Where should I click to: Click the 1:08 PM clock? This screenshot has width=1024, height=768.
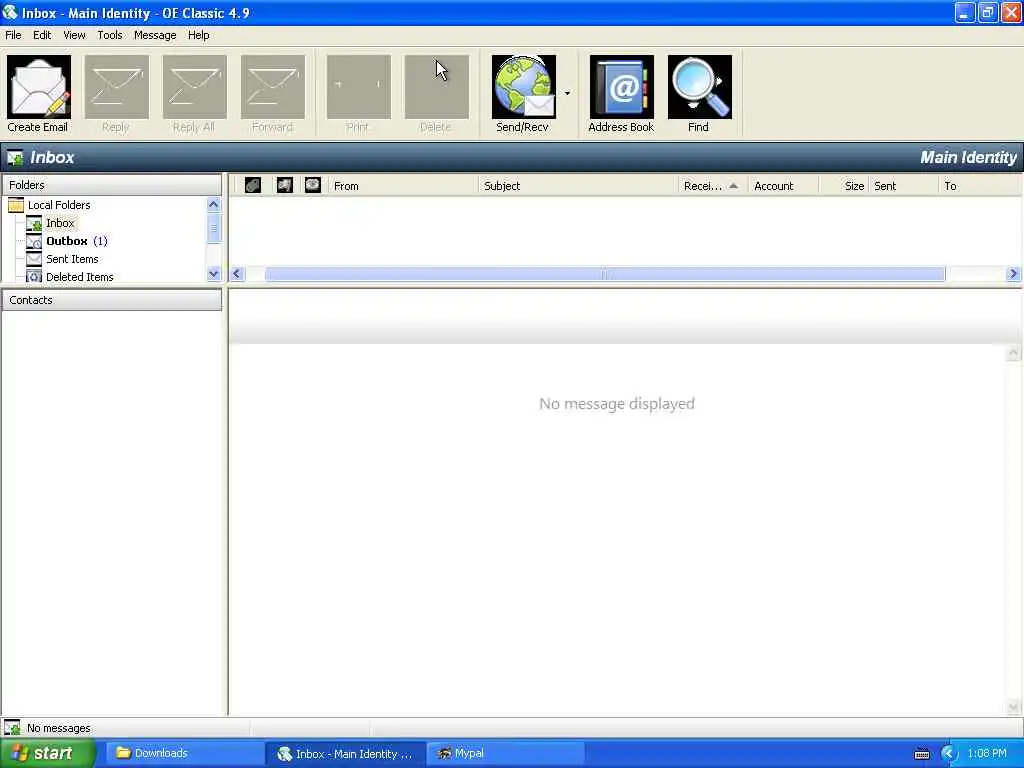pyautogui.click(x=987, y=754)
